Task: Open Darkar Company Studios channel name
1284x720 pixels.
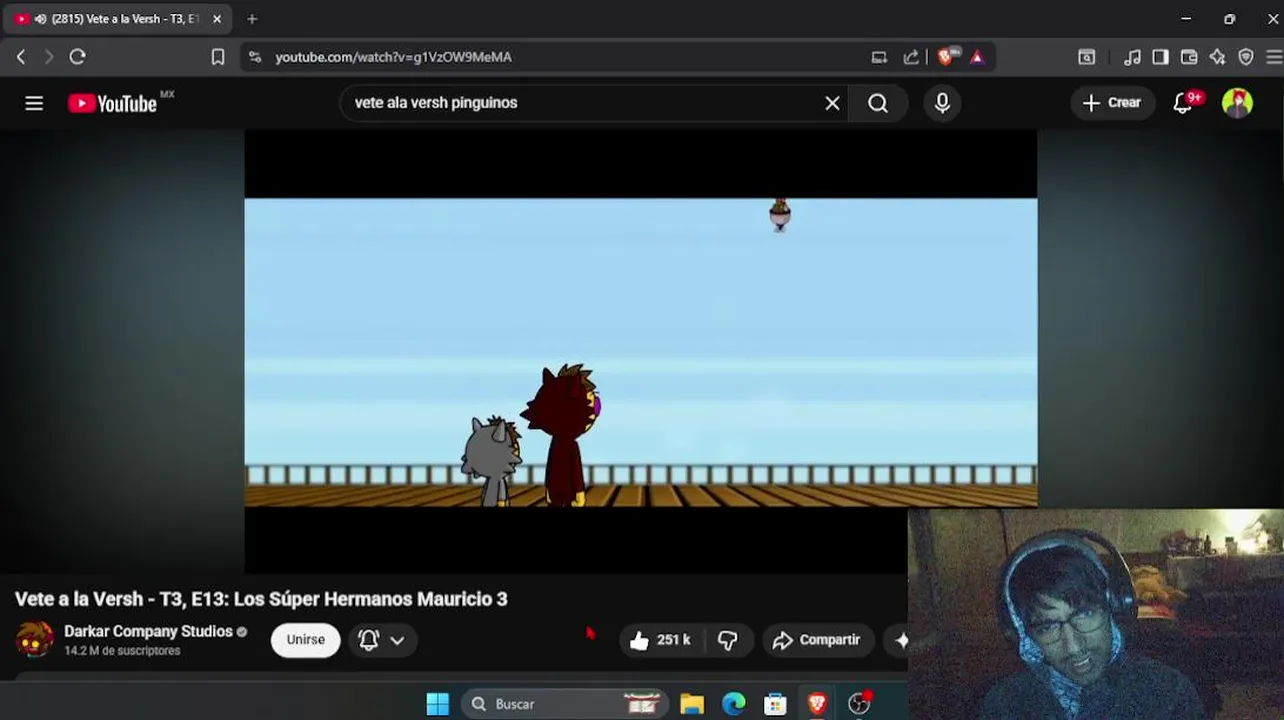Action: 148,631
